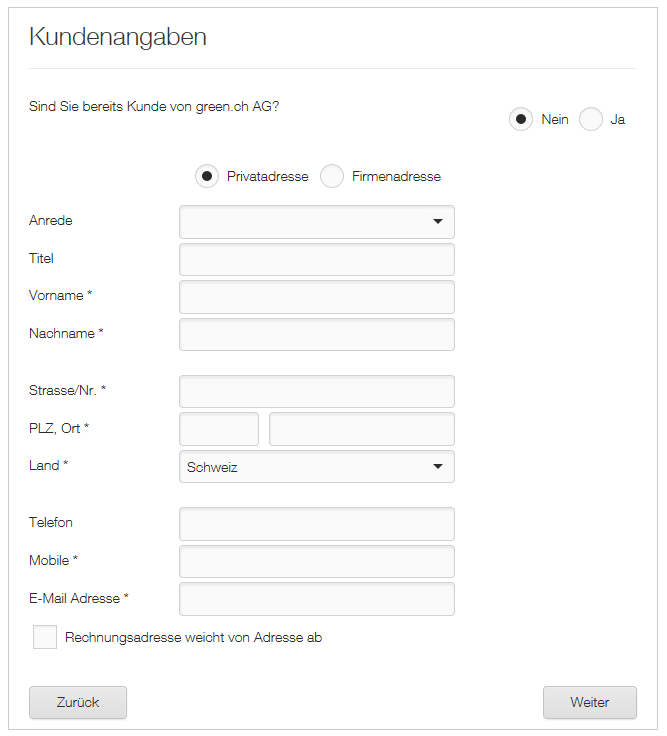This screenshot has height=736, width=667.
Task: Click the Anrede dropdown arrow icon
Action: 437,222
